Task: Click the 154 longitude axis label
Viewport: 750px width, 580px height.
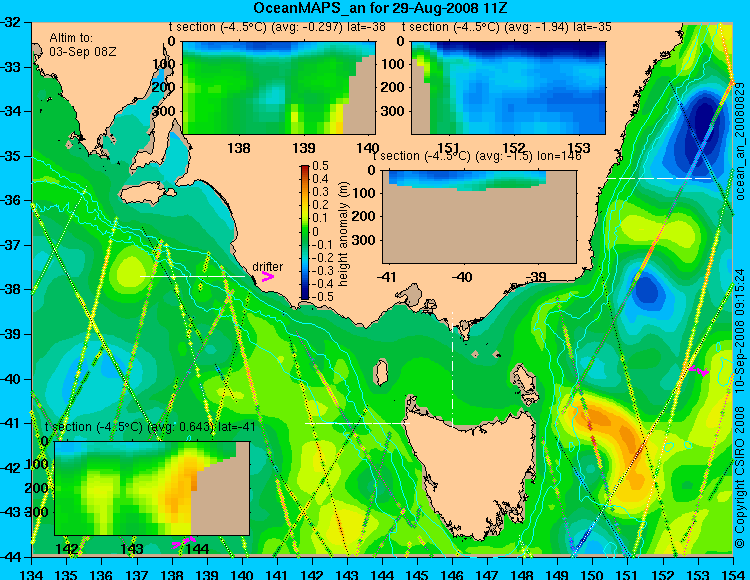Action: coord(733,574)
